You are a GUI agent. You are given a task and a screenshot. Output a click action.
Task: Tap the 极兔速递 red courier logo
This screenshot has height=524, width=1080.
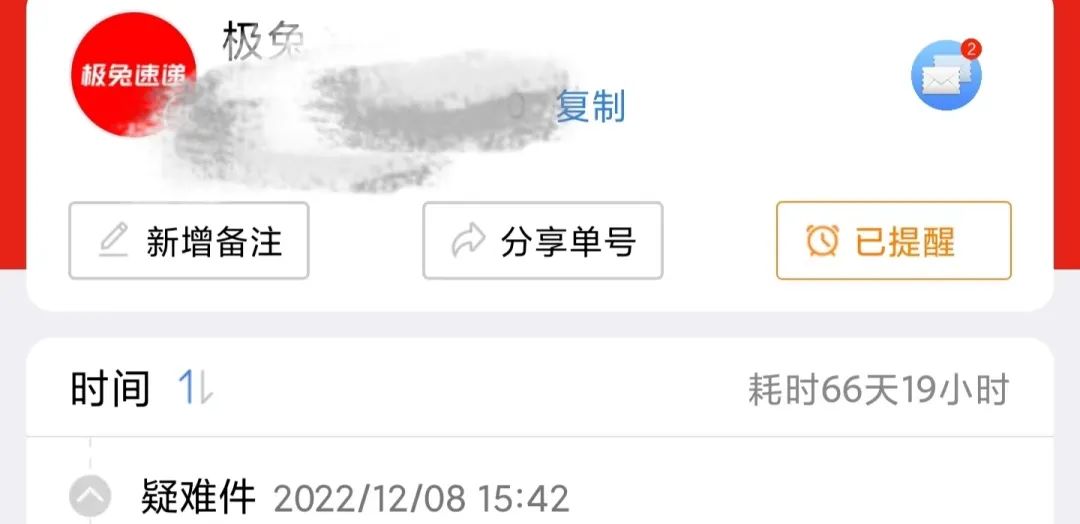pos(134,74)
